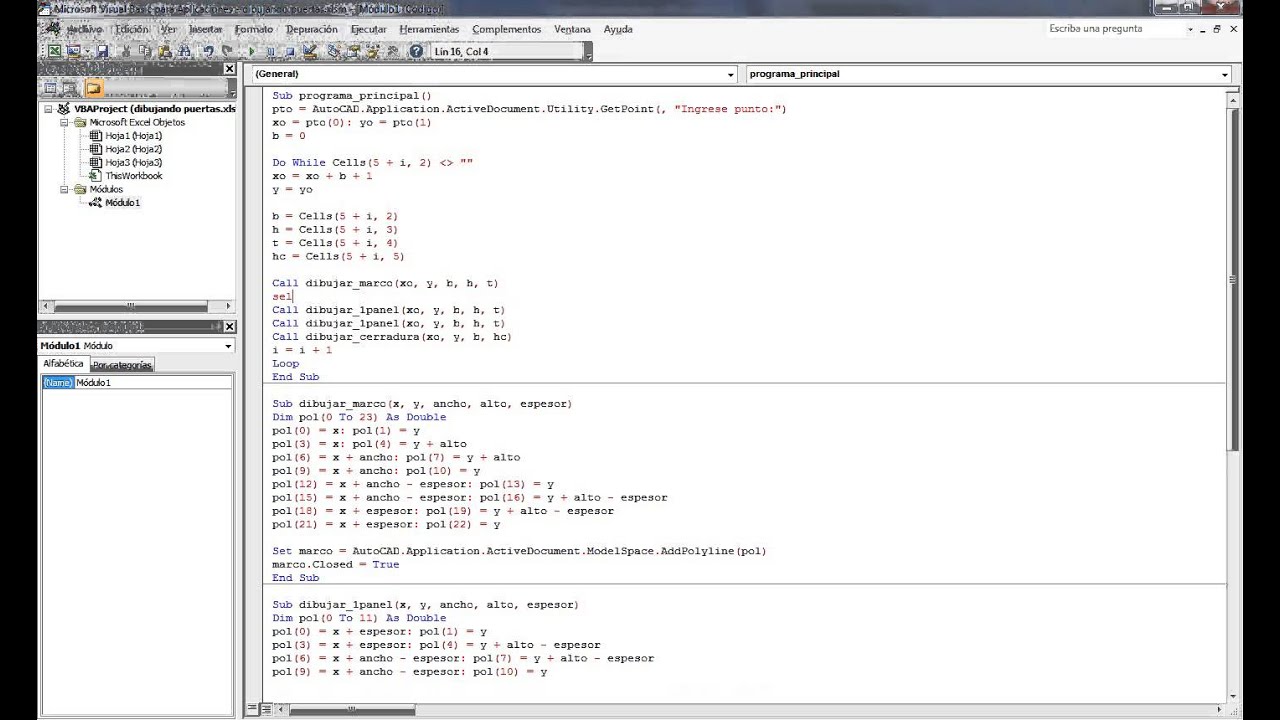Redo the last undone edit
The image size is (1280, 720).
227,51
